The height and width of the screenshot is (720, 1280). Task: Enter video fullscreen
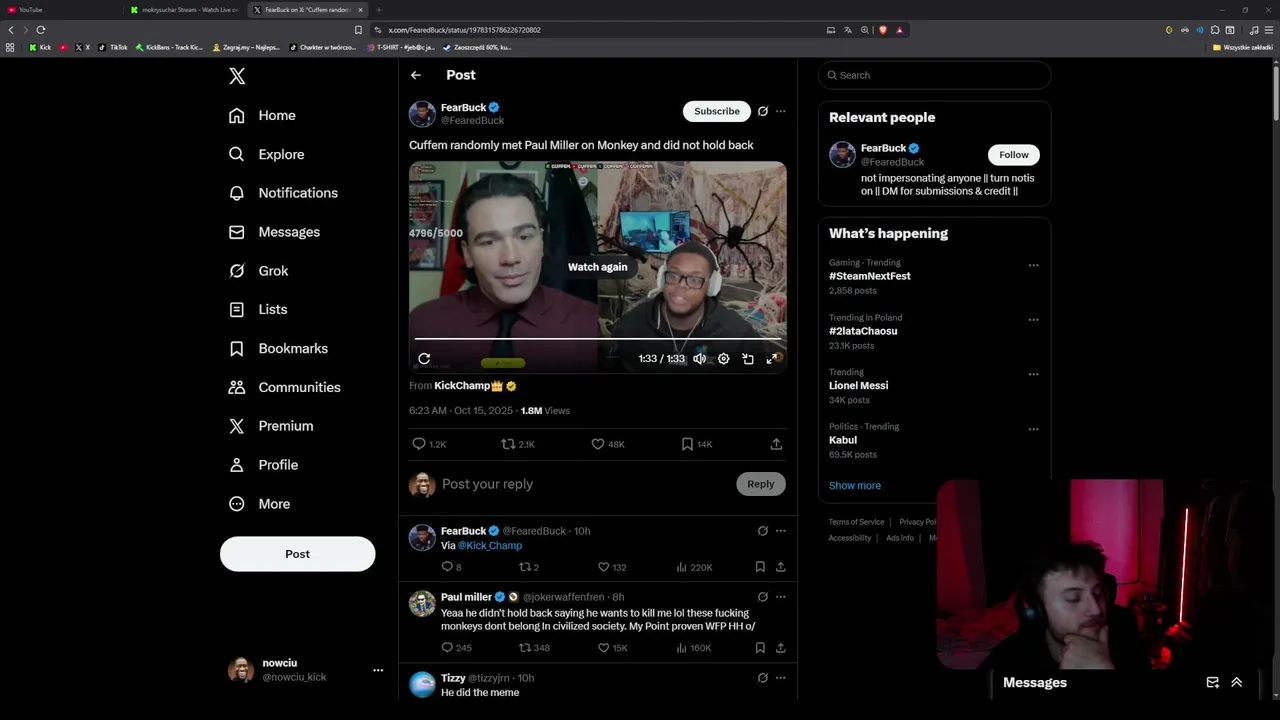pyautogui.click(x=772, y=359)
